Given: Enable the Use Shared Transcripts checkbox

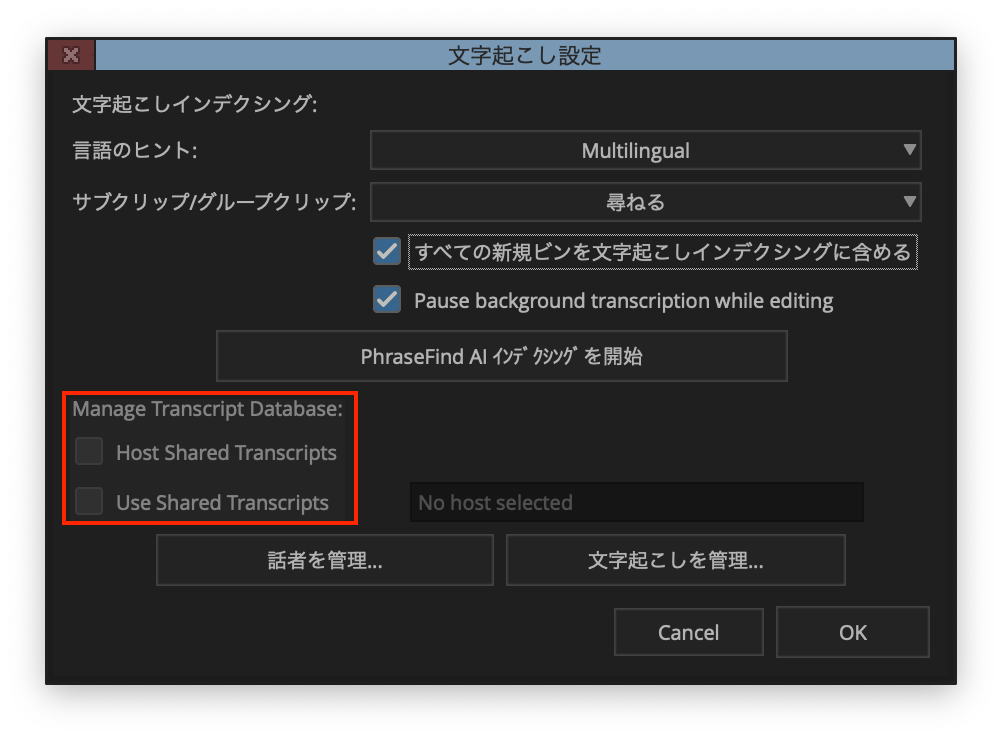Looking at the screenshot, I should tap(90, 502).
